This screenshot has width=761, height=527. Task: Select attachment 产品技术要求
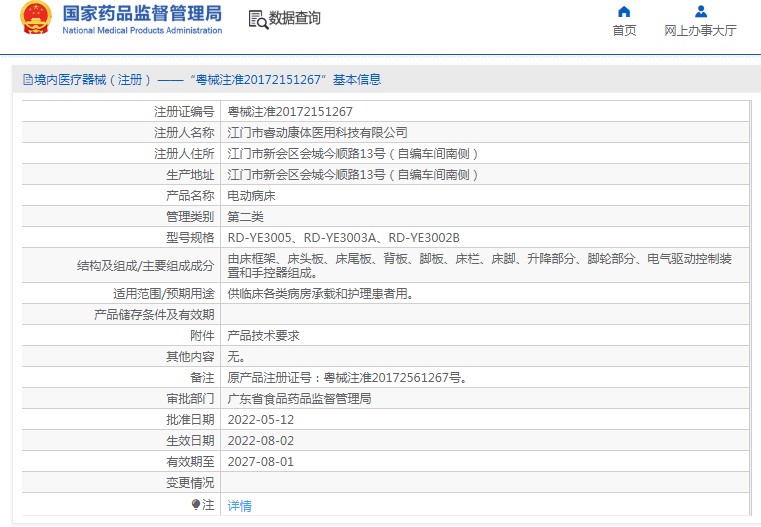point(264,335)
